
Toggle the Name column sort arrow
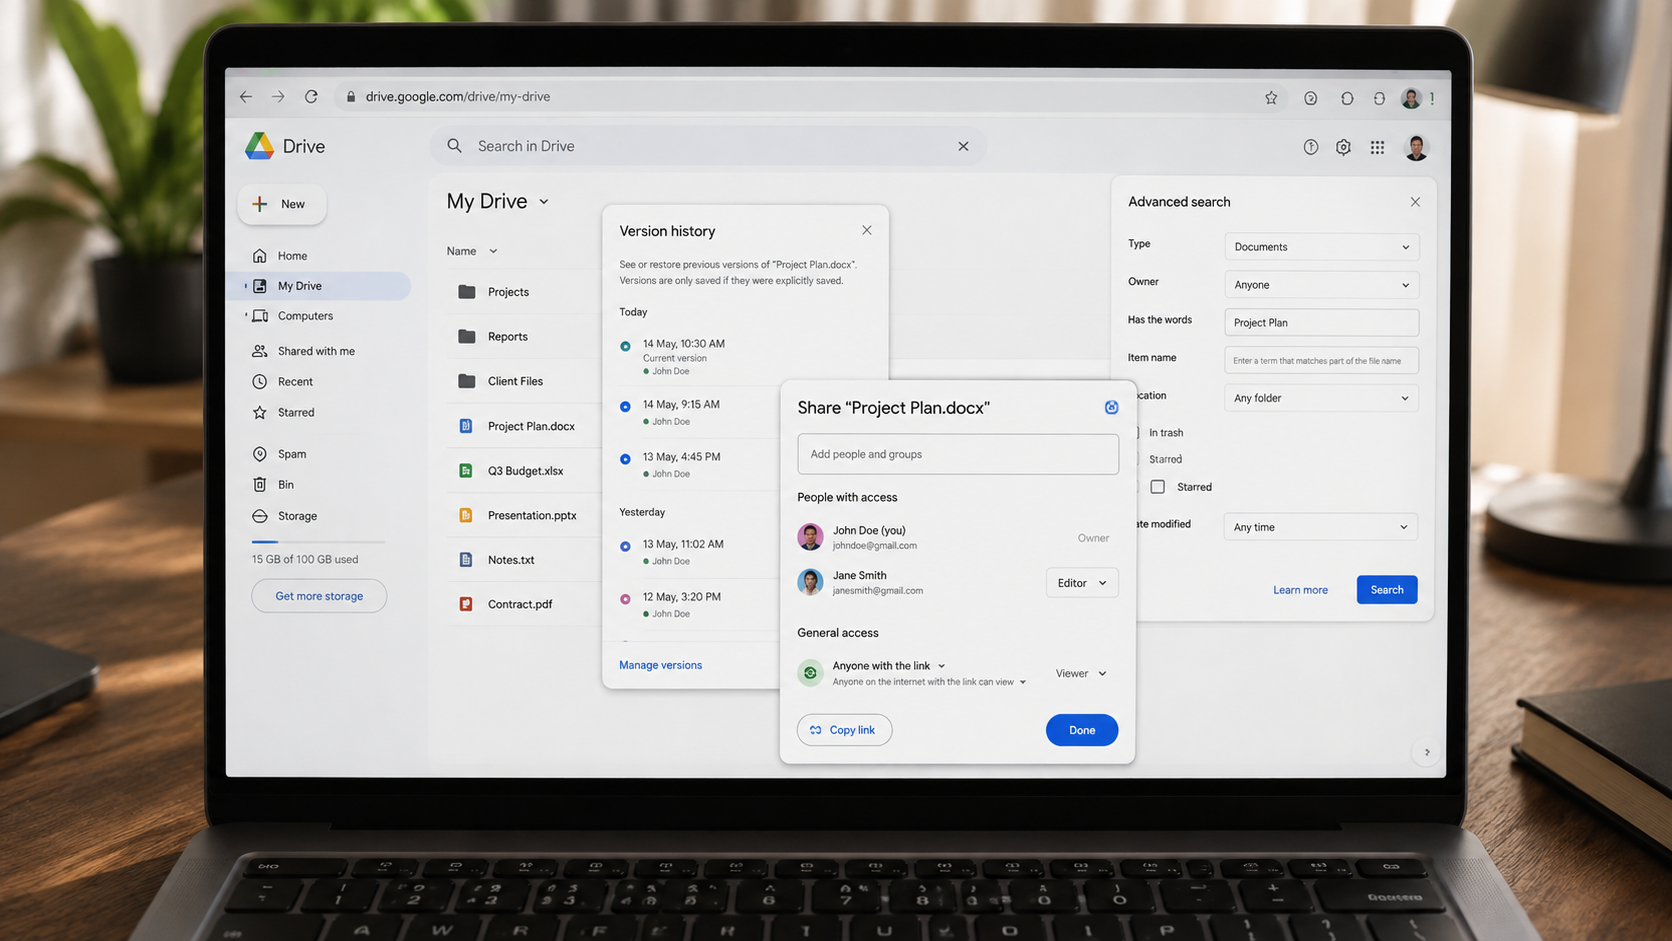click(493, 252)
